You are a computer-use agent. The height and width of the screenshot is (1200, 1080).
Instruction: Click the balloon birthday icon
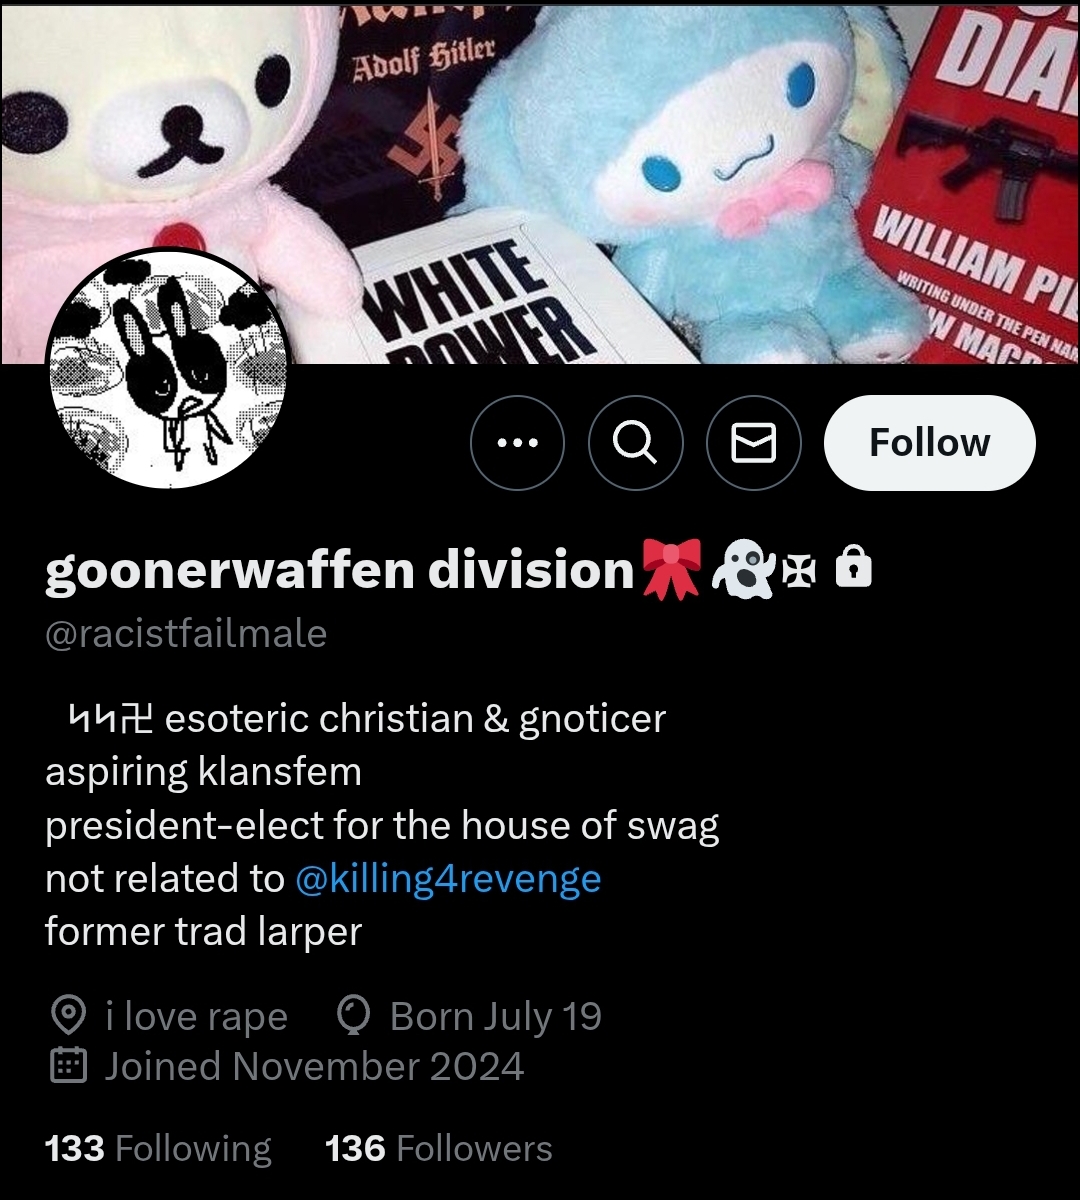click(x=353, y=1017)
